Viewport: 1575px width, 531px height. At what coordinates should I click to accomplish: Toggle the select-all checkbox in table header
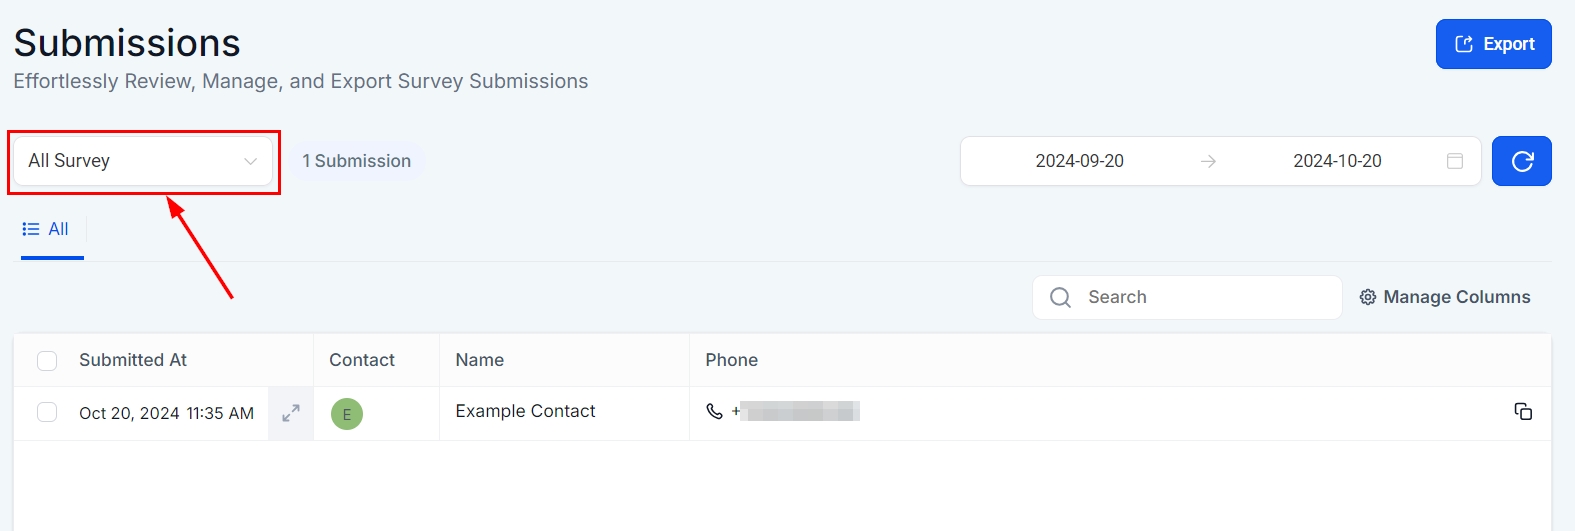pyautogui.click(x=47, y=361)
